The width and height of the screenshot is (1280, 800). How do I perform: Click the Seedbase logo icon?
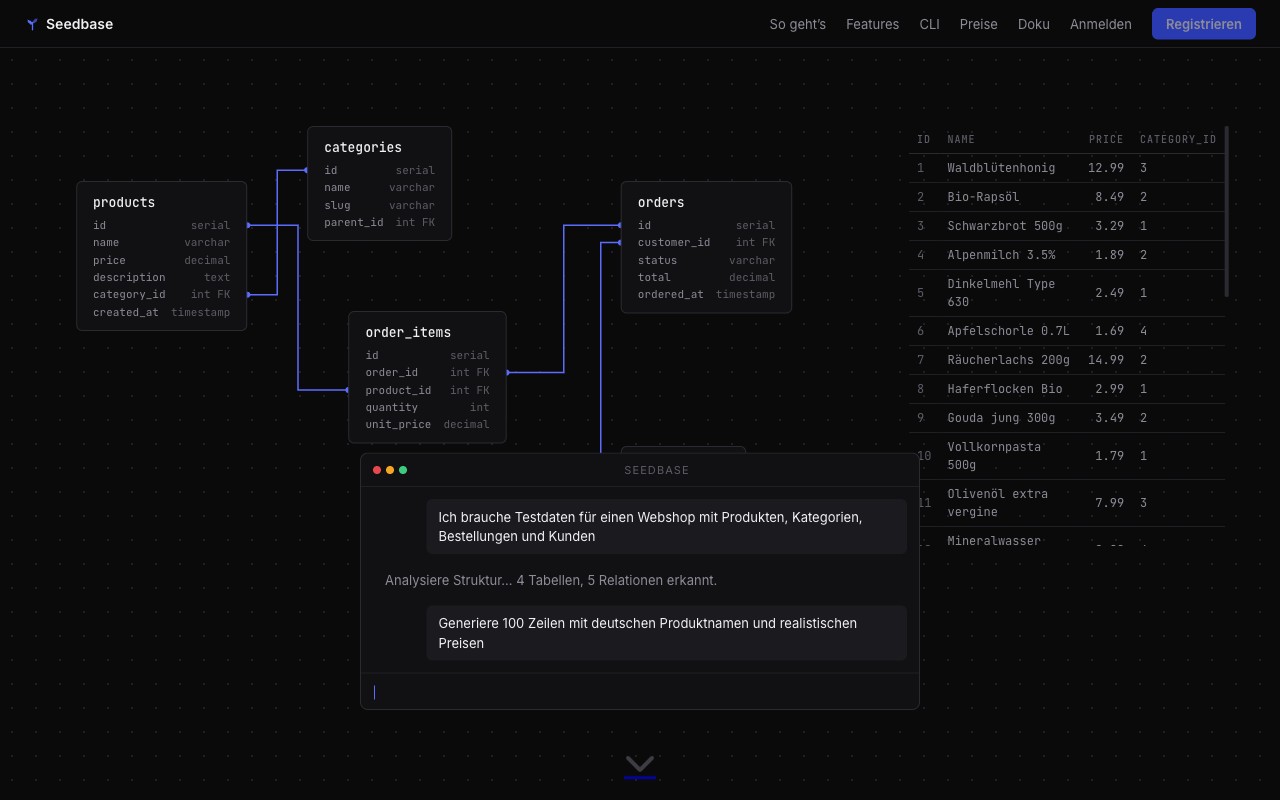pyautogui.click(x=32, y=24)
